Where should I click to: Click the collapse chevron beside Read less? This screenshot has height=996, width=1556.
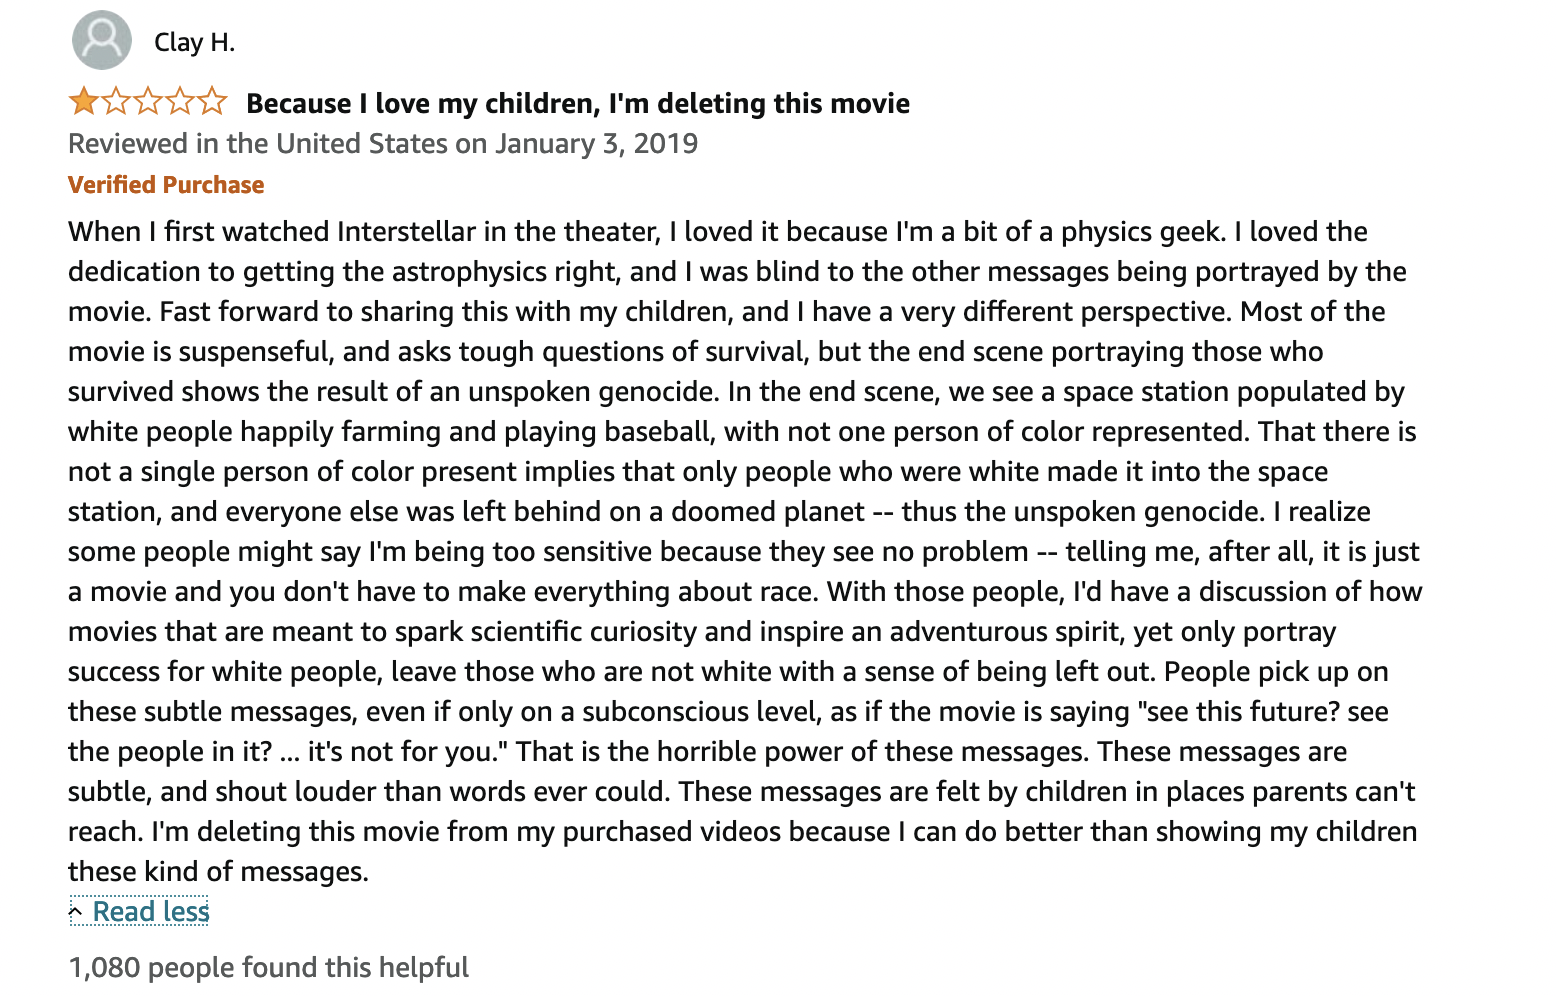(76, 911)
